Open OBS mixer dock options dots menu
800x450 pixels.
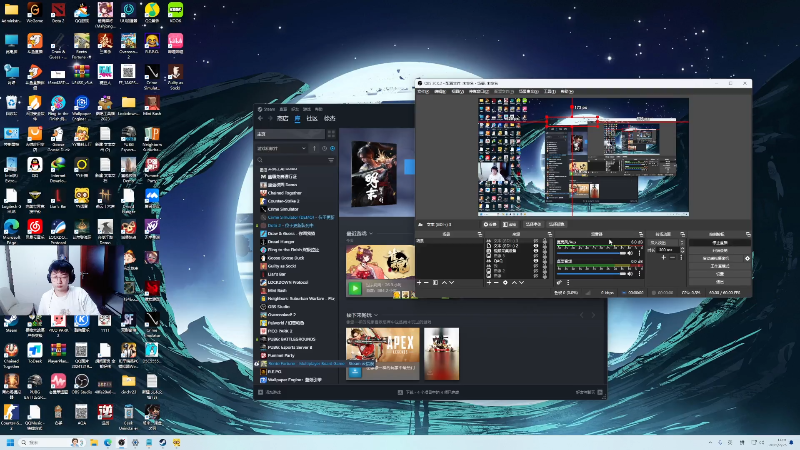[x=568, y=282]
